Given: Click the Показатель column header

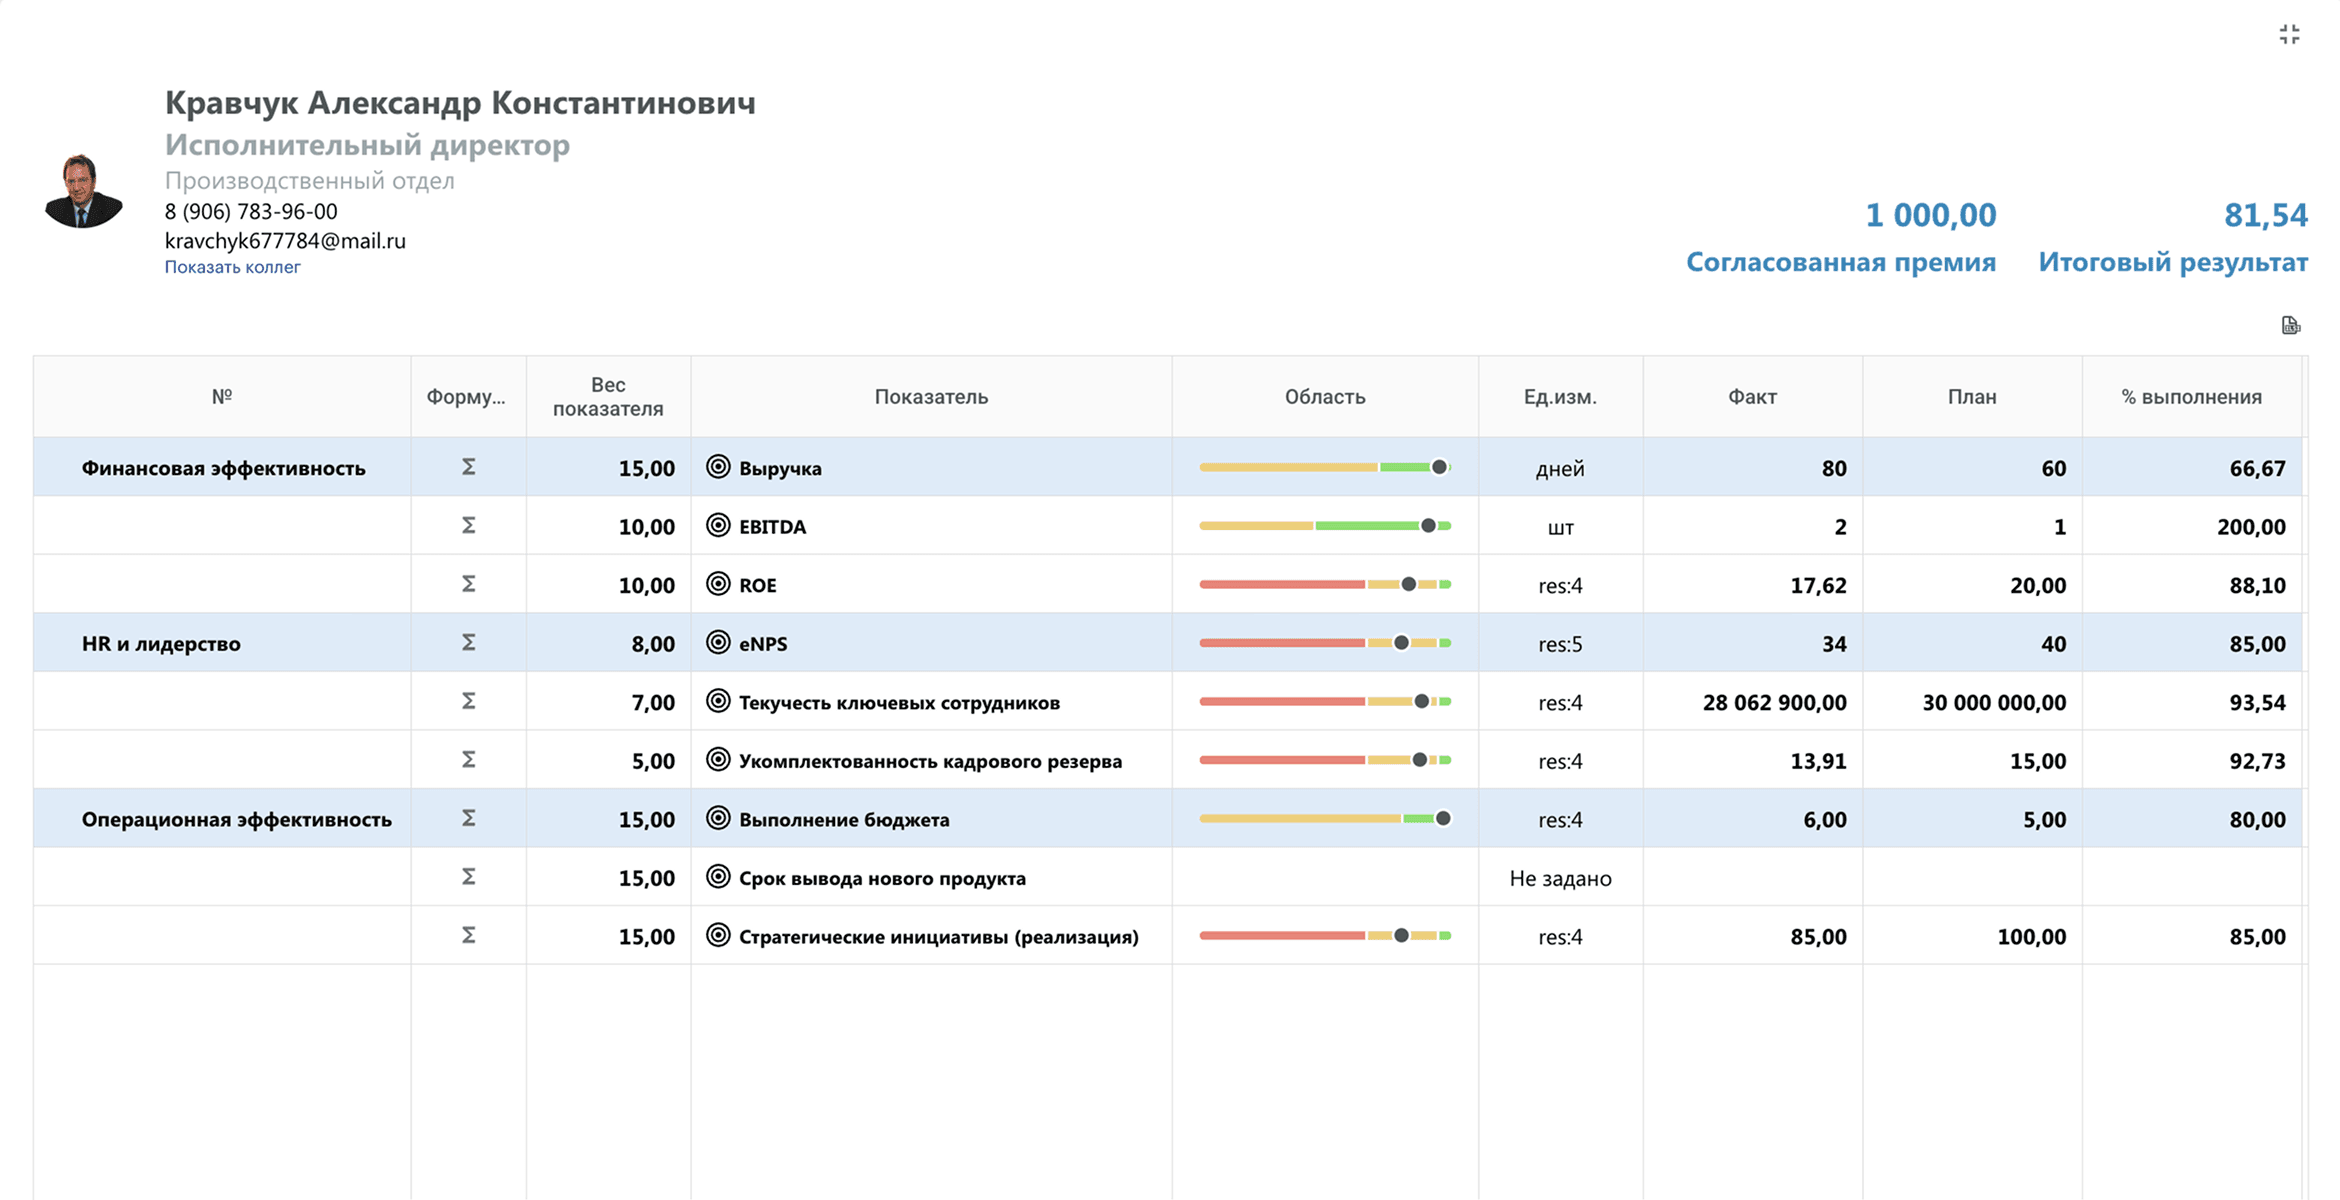Looking at the screenshot, I should 931,397.
